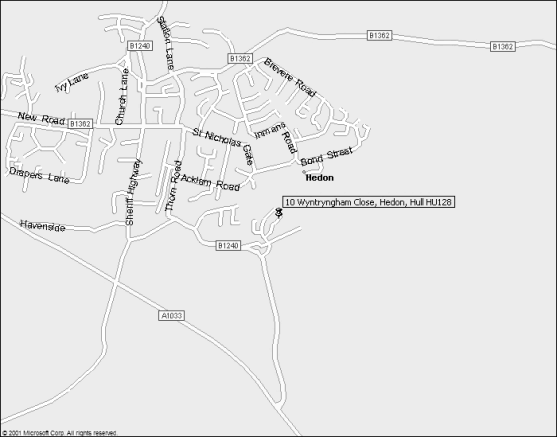Viewport: 557px width, 437px height.
Task: Click the B1362 shield beside New Road
Action: [80, 124]
